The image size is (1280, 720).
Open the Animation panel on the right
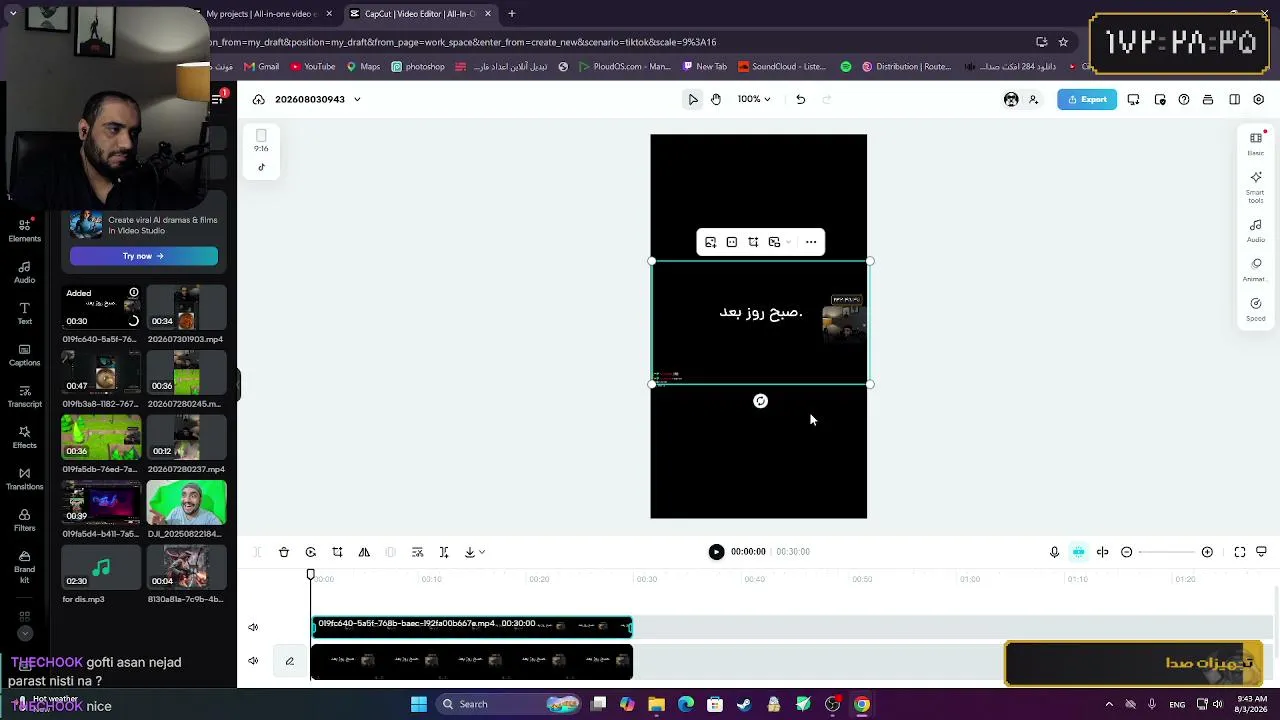point(1256,269)
